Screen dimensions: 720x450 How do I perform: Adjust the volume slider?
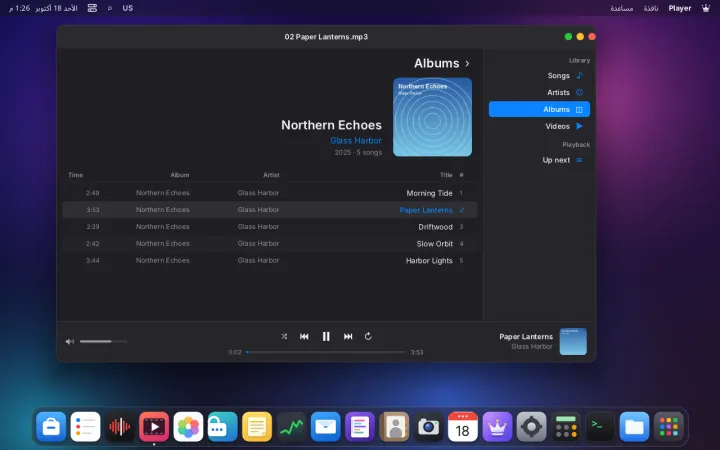(x=103, y=341)
